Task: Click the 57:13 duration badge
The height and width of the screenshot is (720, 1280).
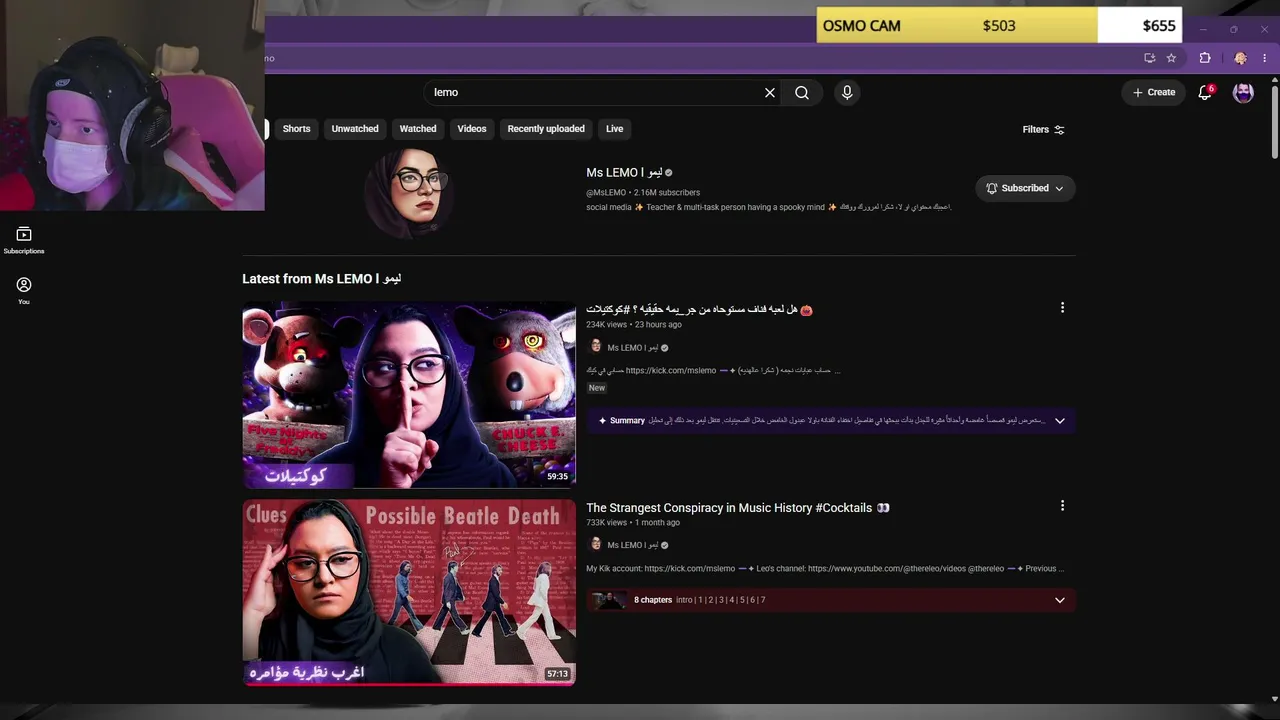Action: 557,674
